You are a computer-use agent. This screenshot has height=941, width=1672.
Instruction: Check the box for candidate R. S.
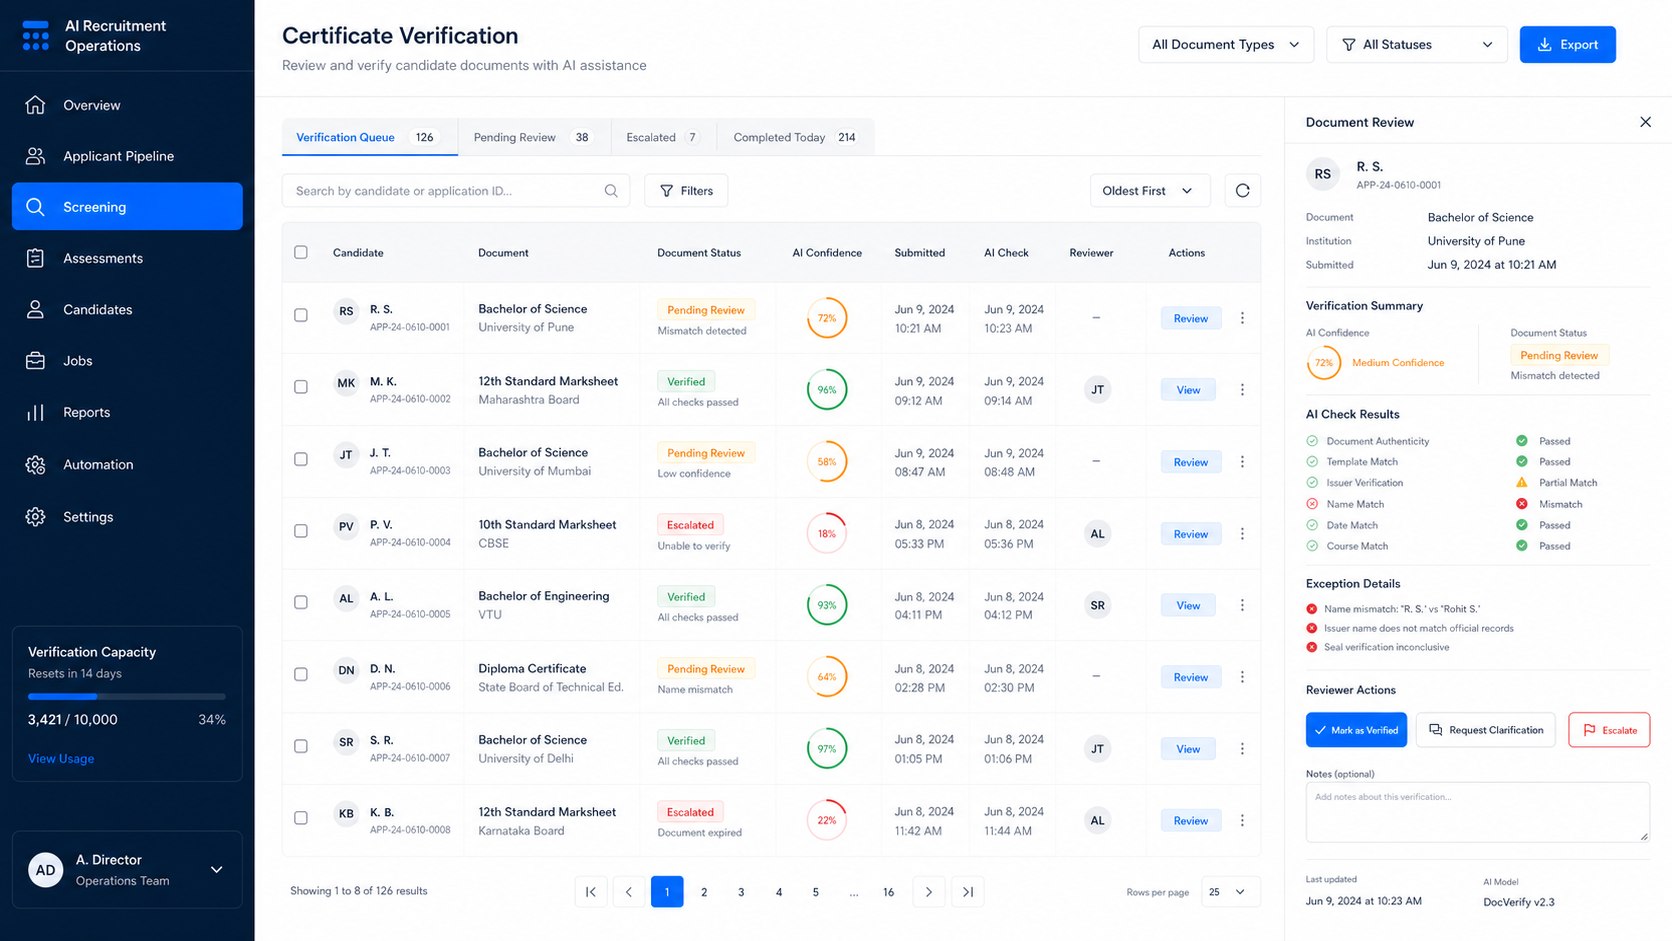(301, 315)
